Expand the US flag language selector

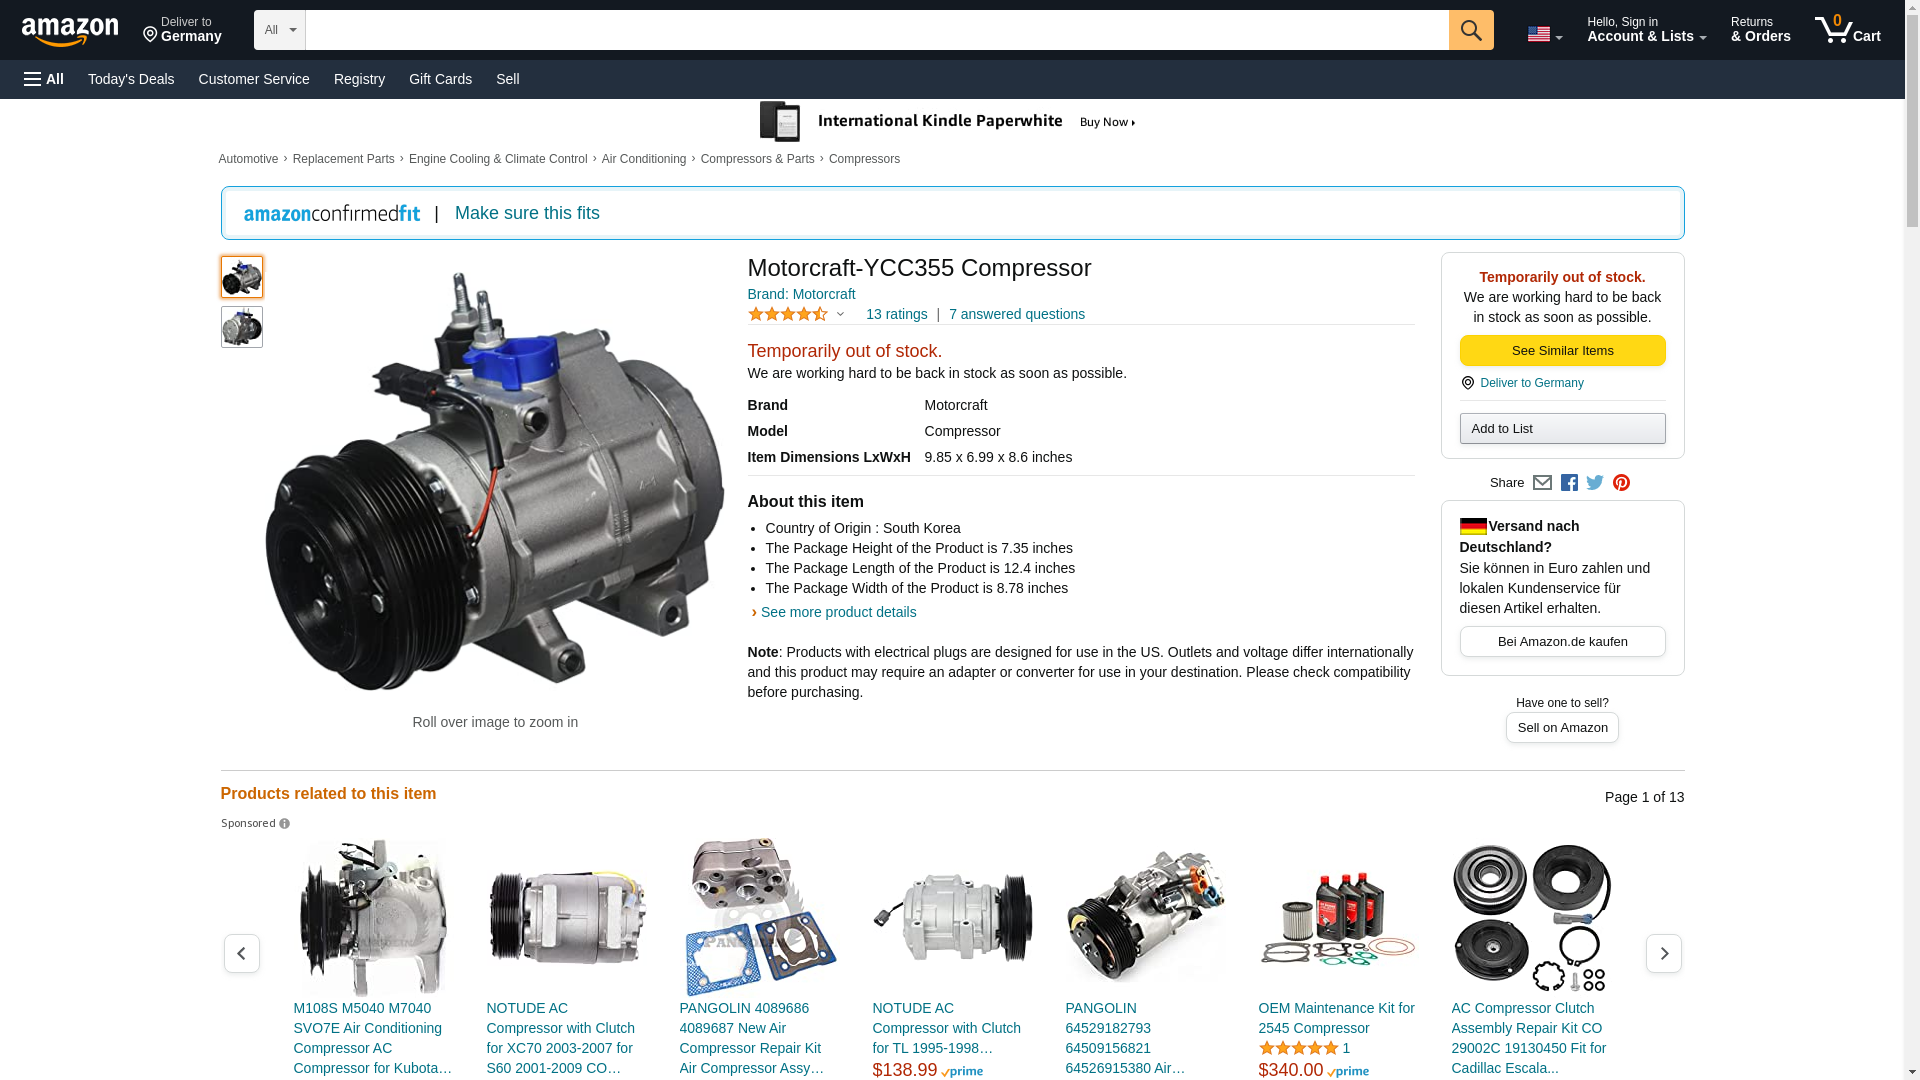1544,34
